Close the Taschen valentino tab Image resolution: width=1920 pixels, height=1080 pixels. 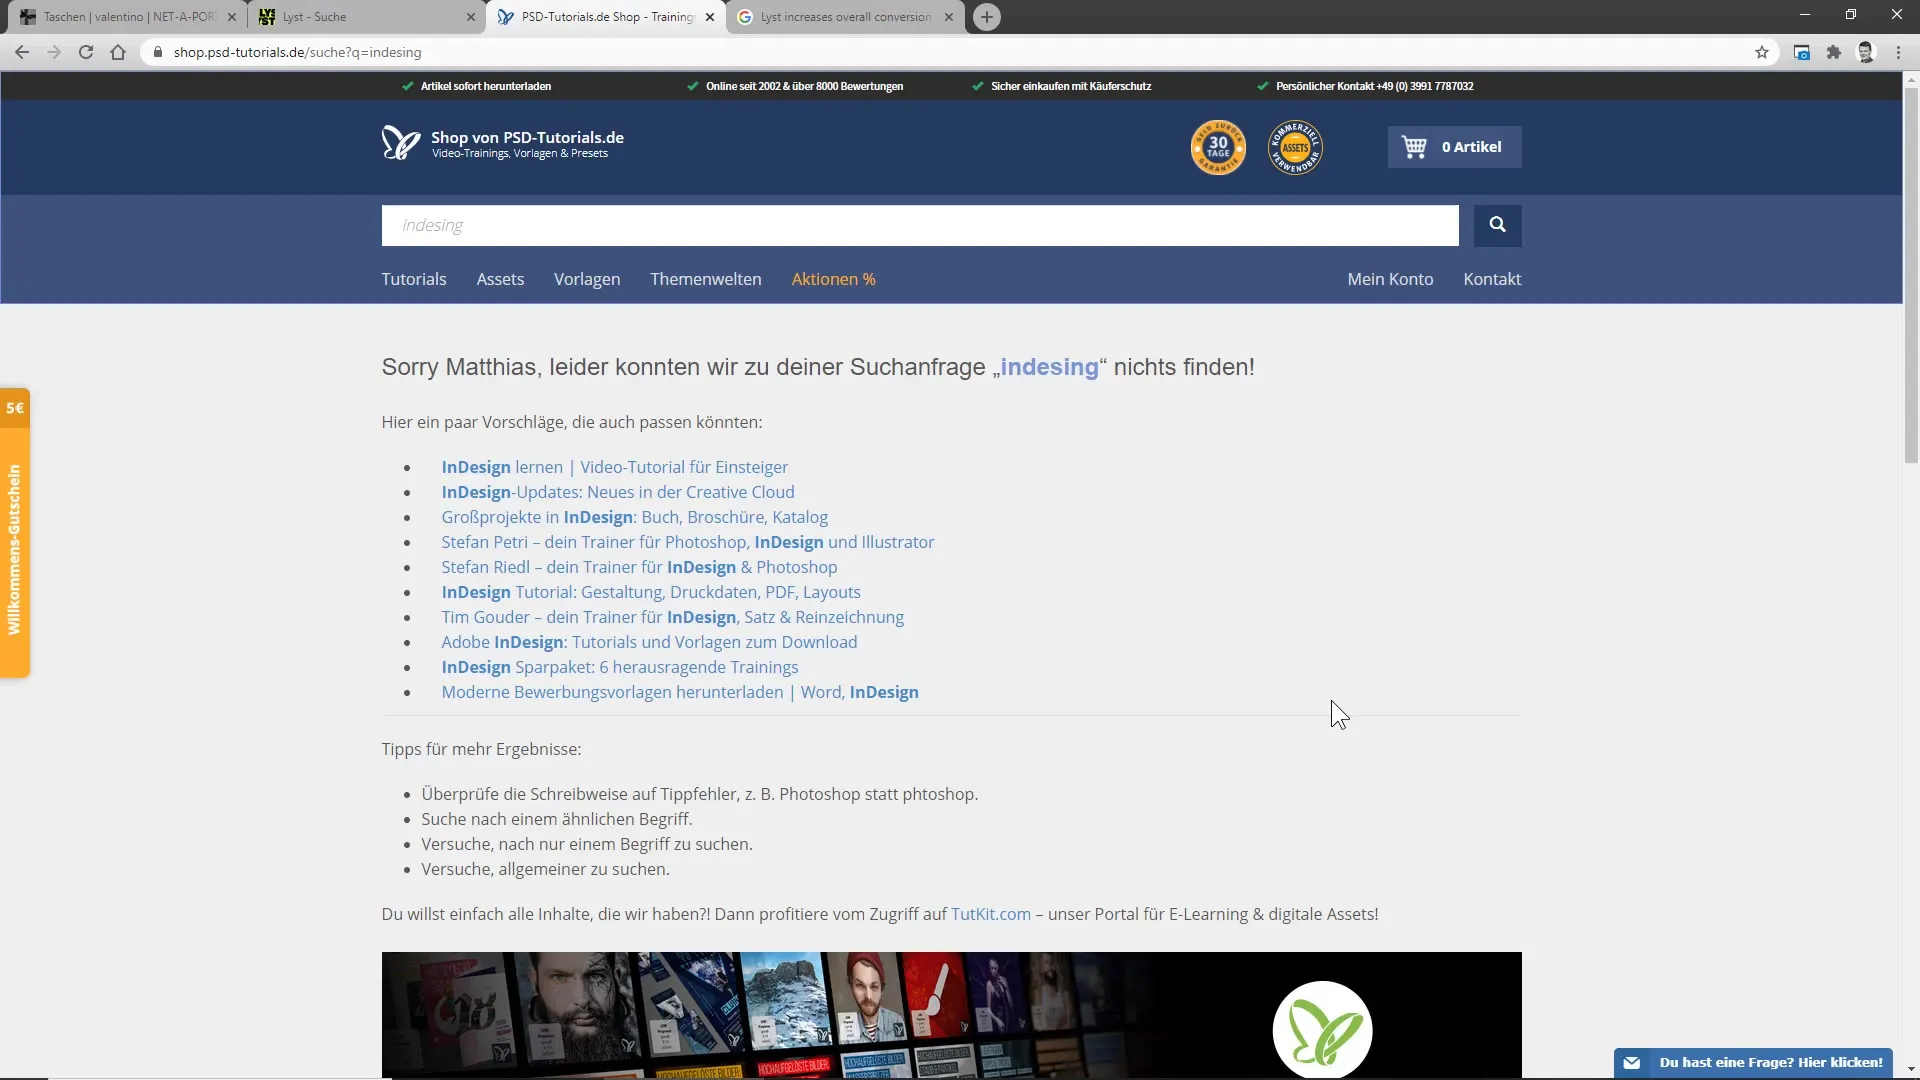pyautogui.click(x=232, y=17)
